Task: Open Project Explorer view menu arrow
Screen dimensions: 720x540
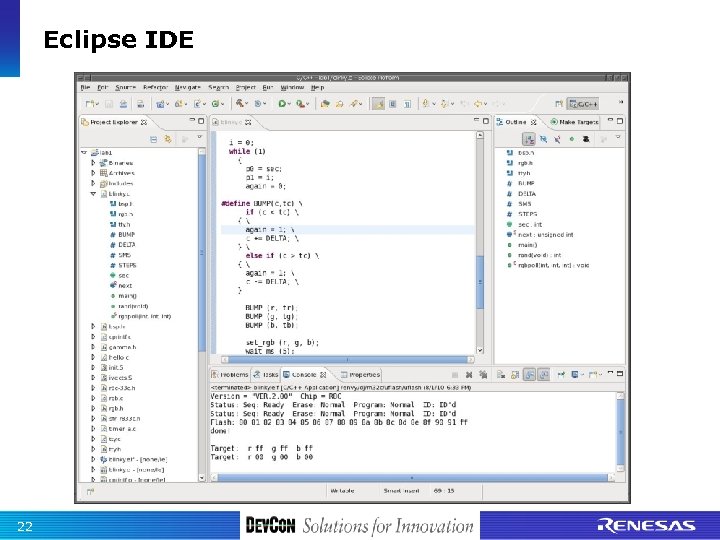Action: 200,137
